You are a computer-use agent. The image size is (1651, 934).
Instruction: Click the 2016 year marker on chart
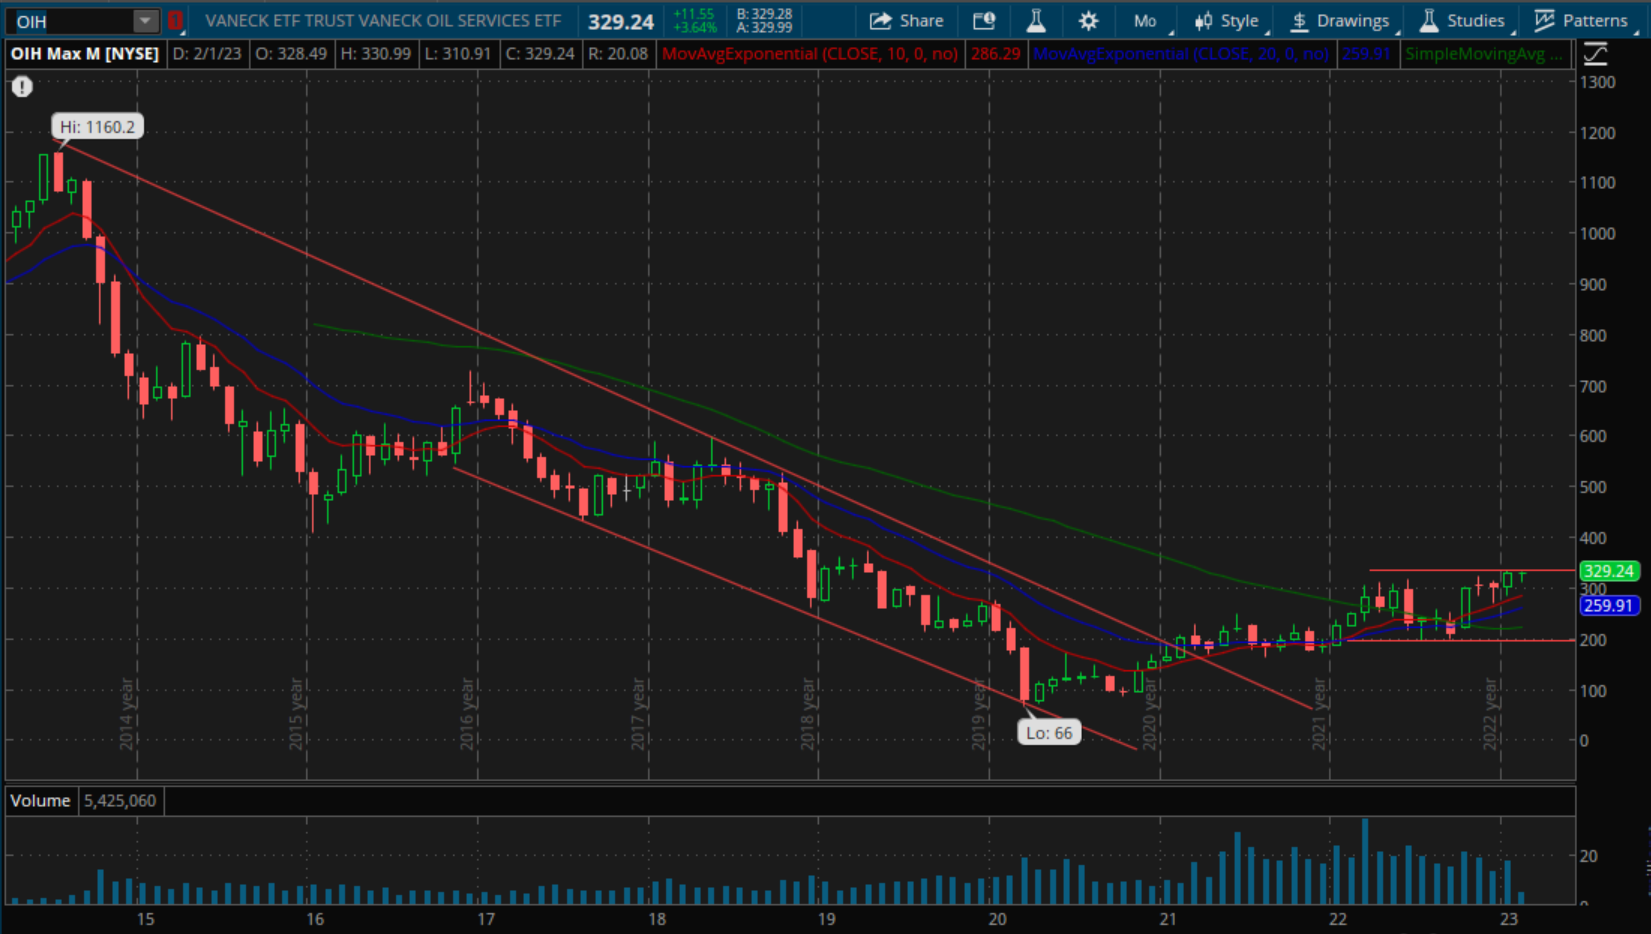tap(467, 714)
